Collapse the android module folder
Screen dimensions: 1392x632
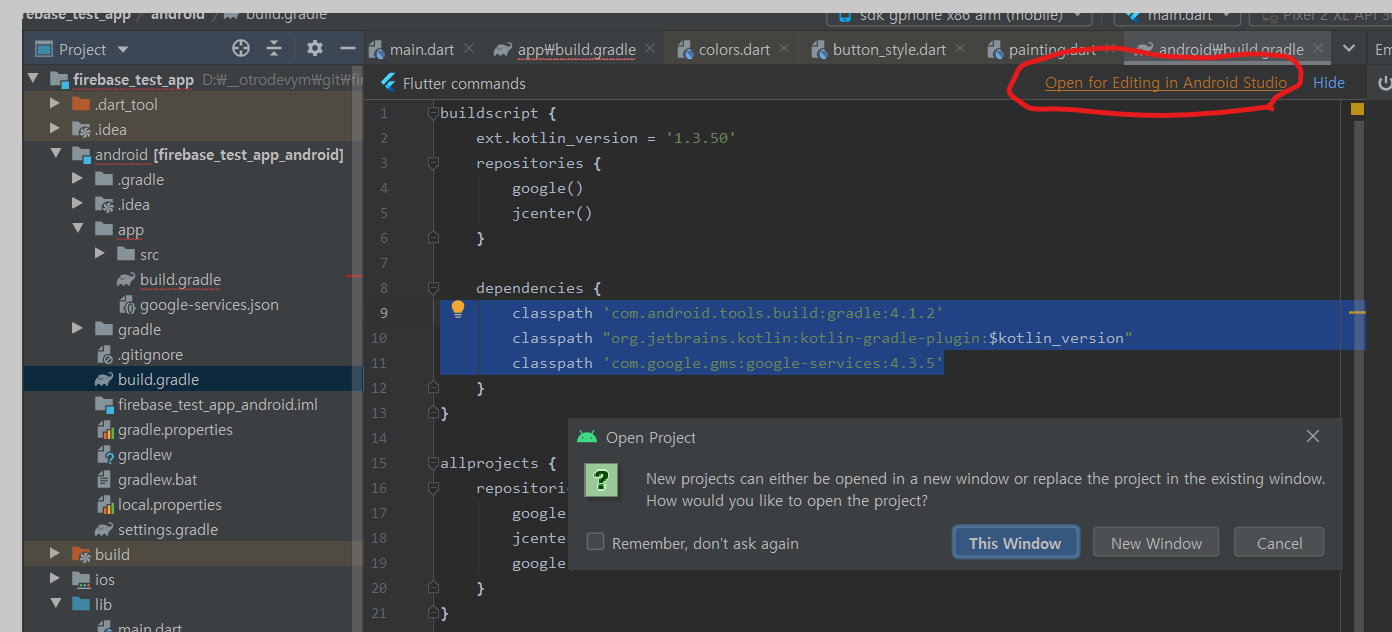(x=56, y=154)
